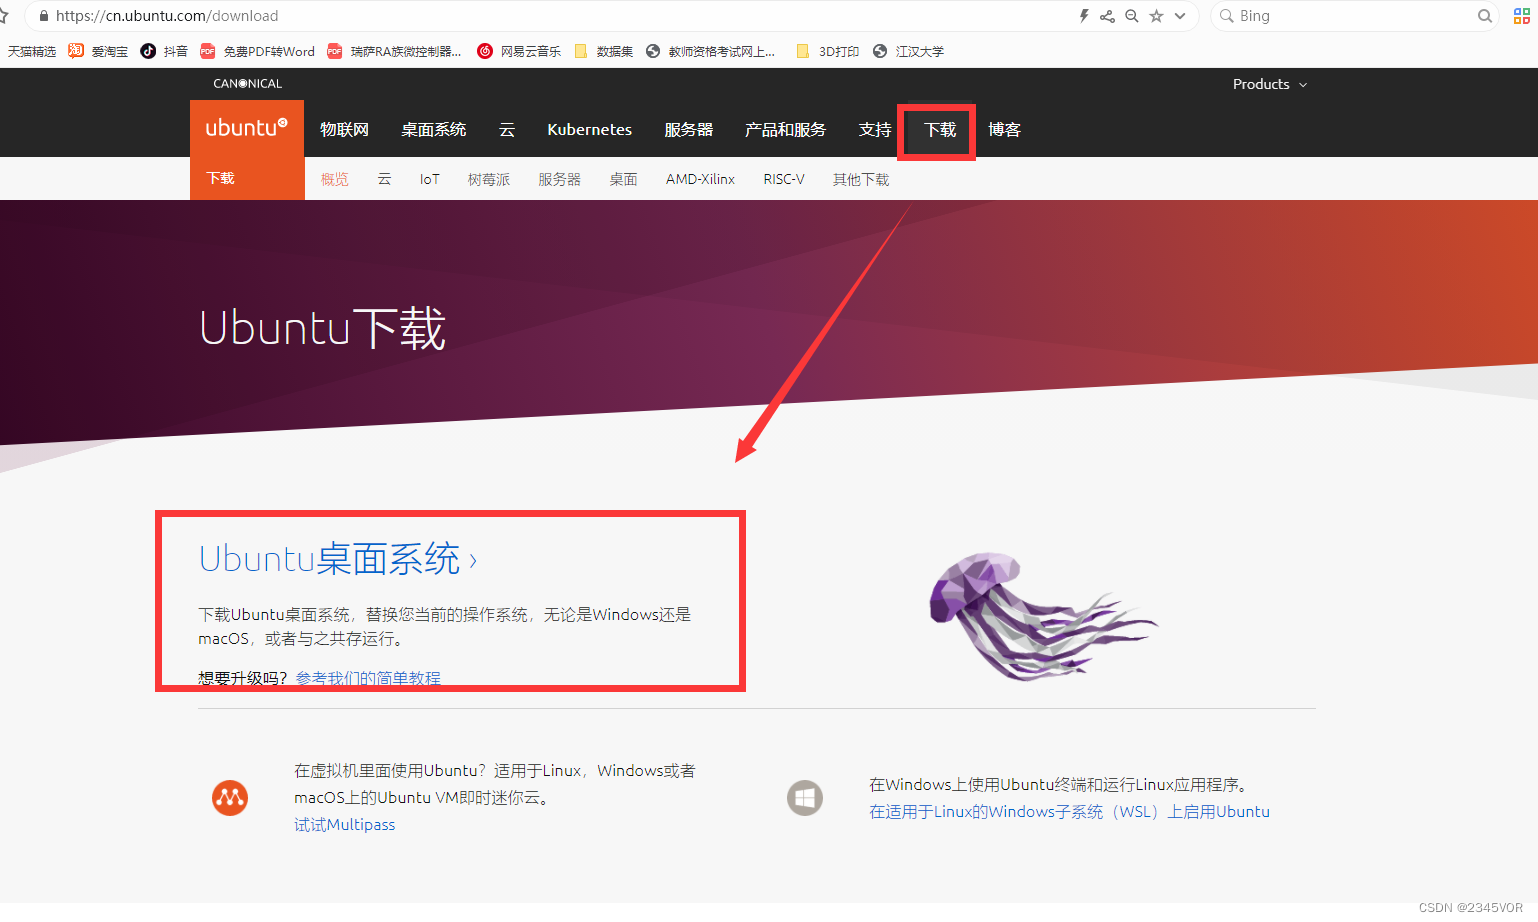This screenshot has width=1538, height=922.
Task: Click the 在虚拟机里面使用Ubuntu text
Action: (x=495, y=784)
